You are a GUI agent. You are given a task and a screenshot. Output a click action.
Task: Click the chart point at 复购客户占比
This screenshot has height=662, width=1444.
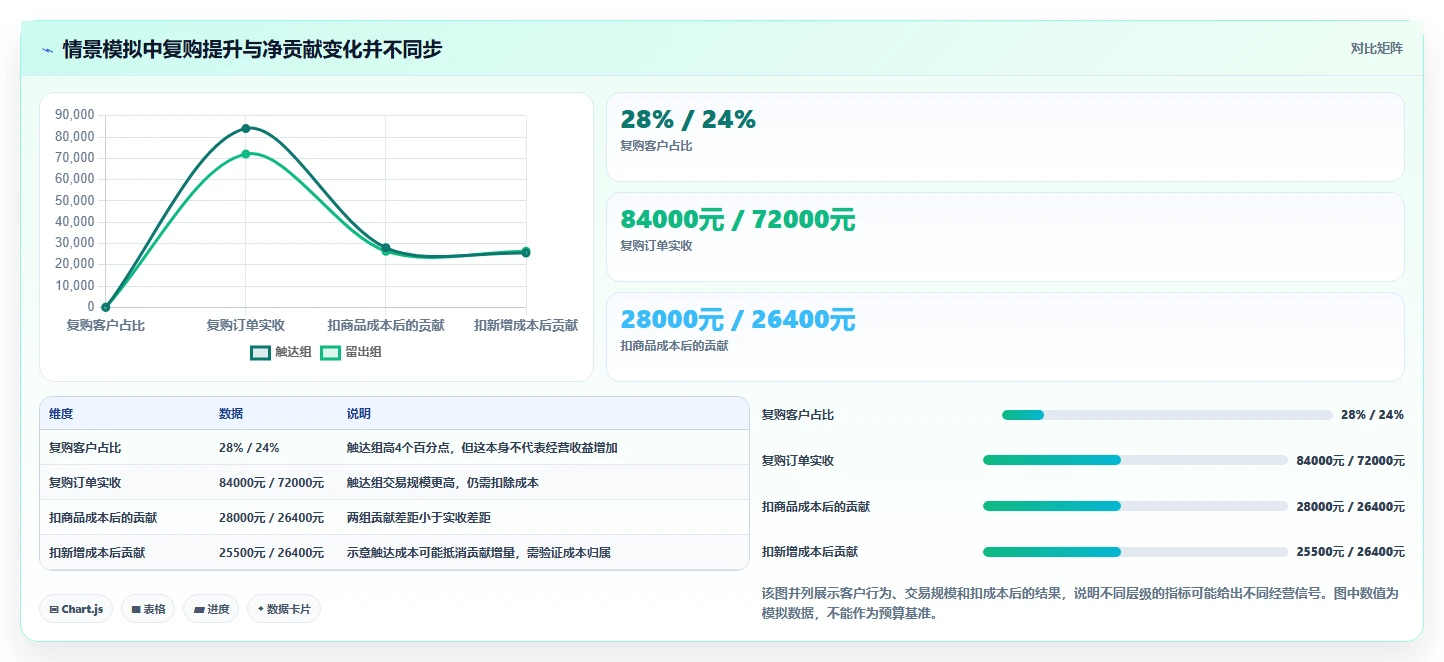(x=105, y=307)
